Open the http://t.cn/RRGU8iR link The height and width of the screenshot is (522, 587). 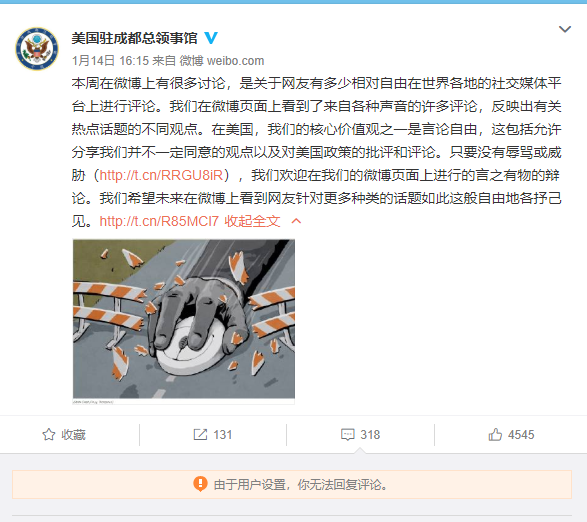(x=161, y=175)
